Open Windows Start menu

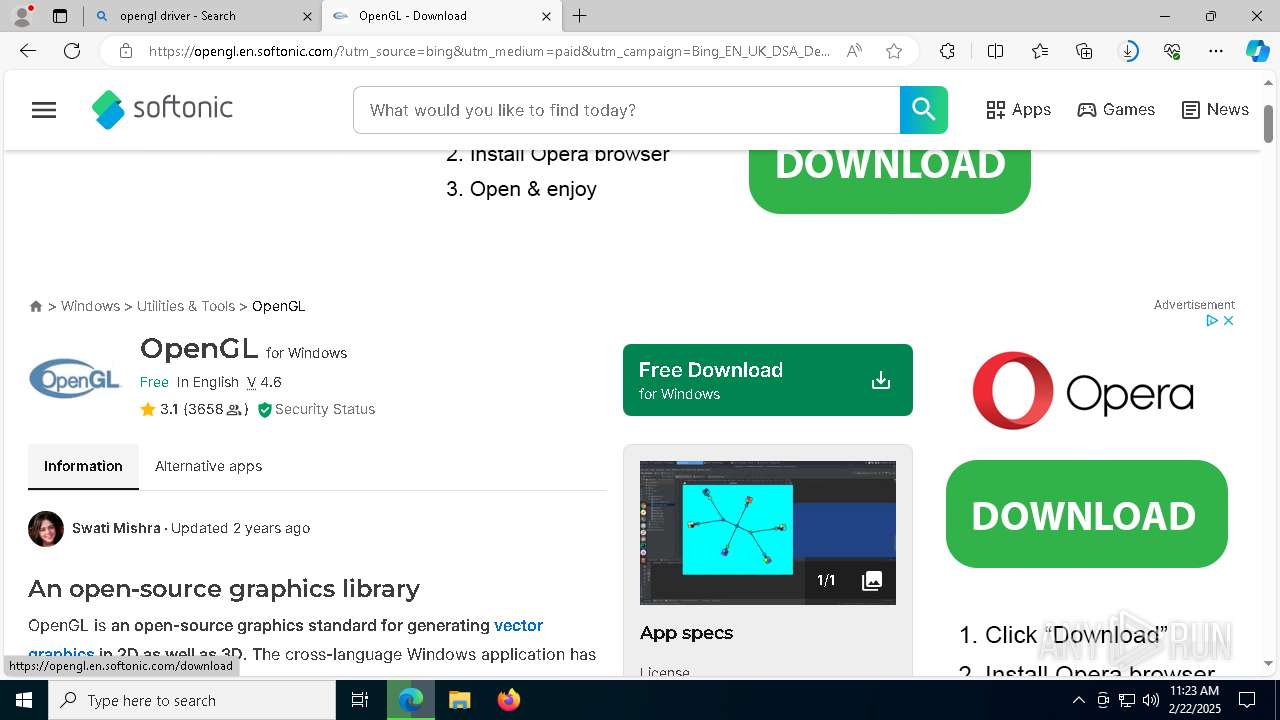tap(24, 700)
